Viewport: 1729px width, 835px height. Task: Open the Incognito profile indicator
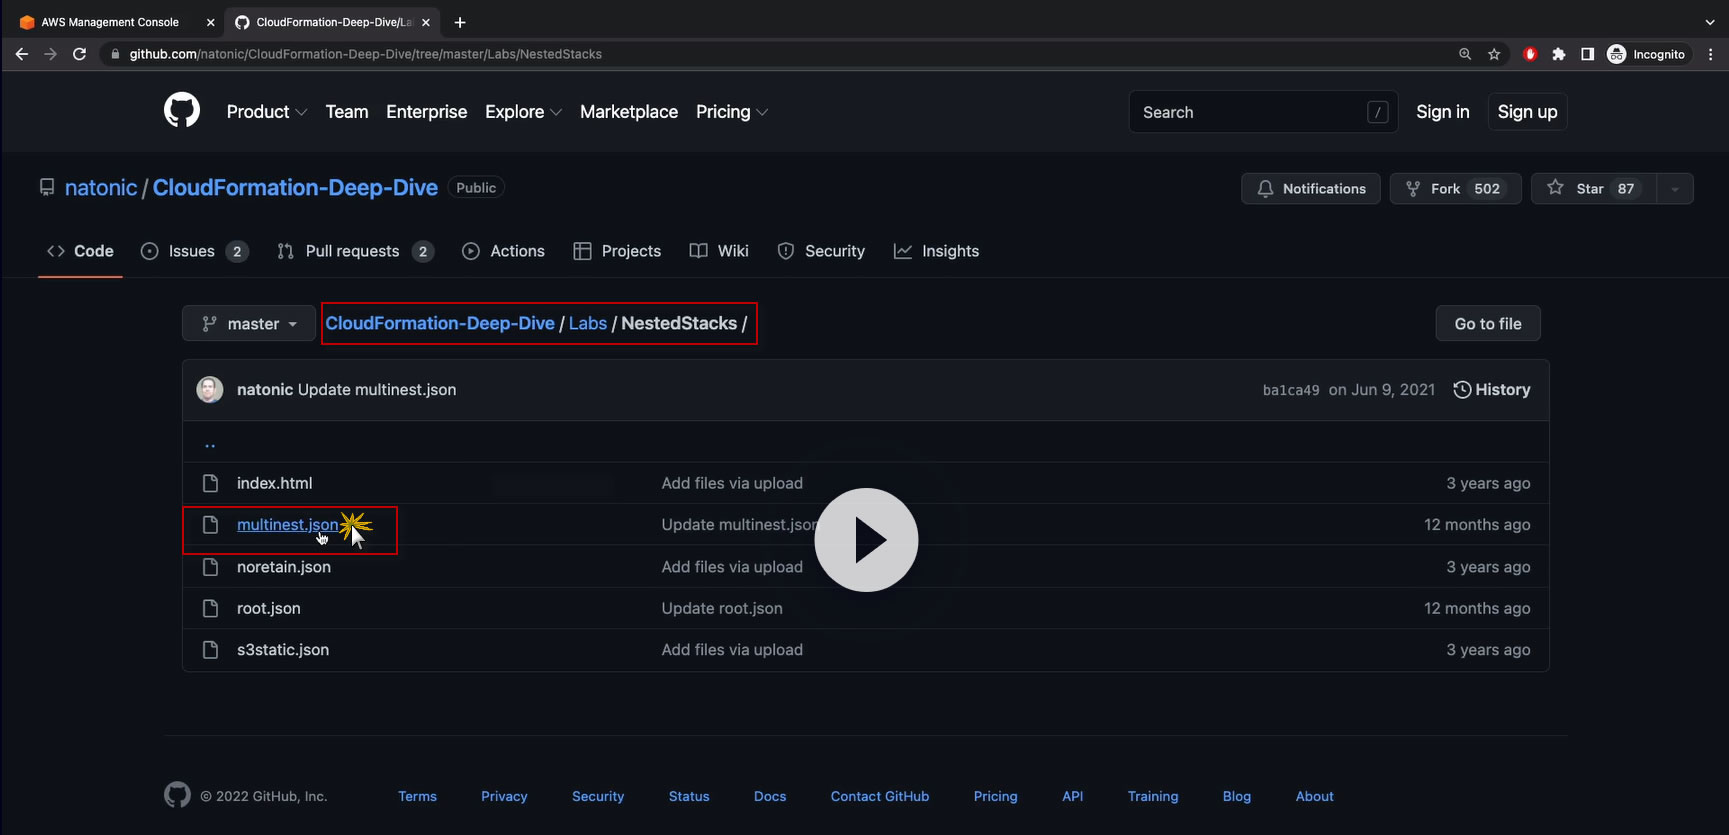pyautogui.click(x=1646, y=54)
